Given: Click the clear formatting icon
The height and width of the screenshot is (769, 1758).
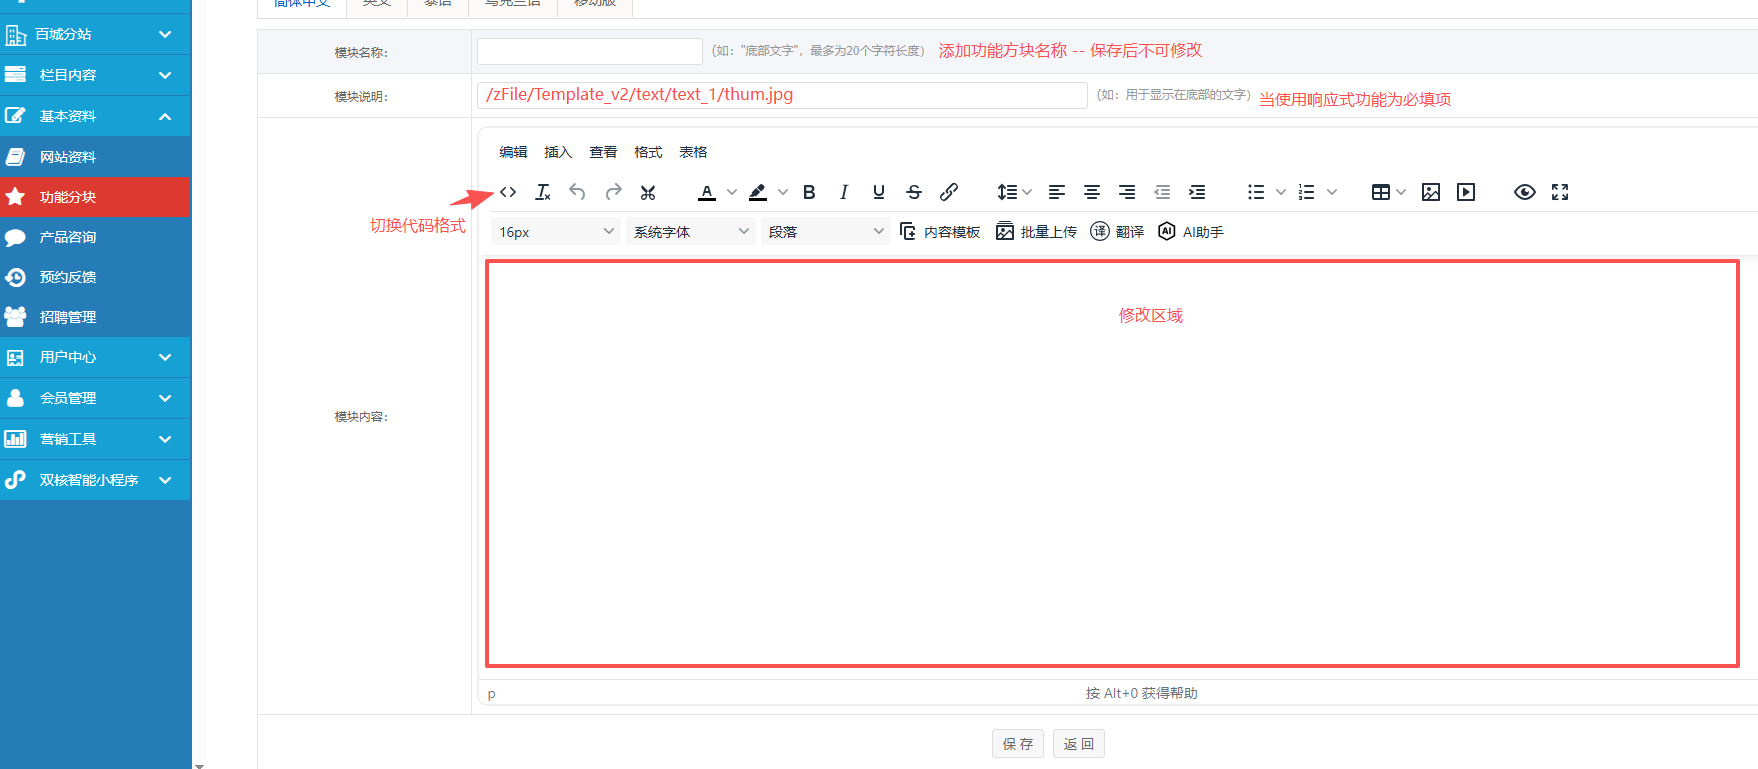Looking at the screenshot, I should [543, 192].
